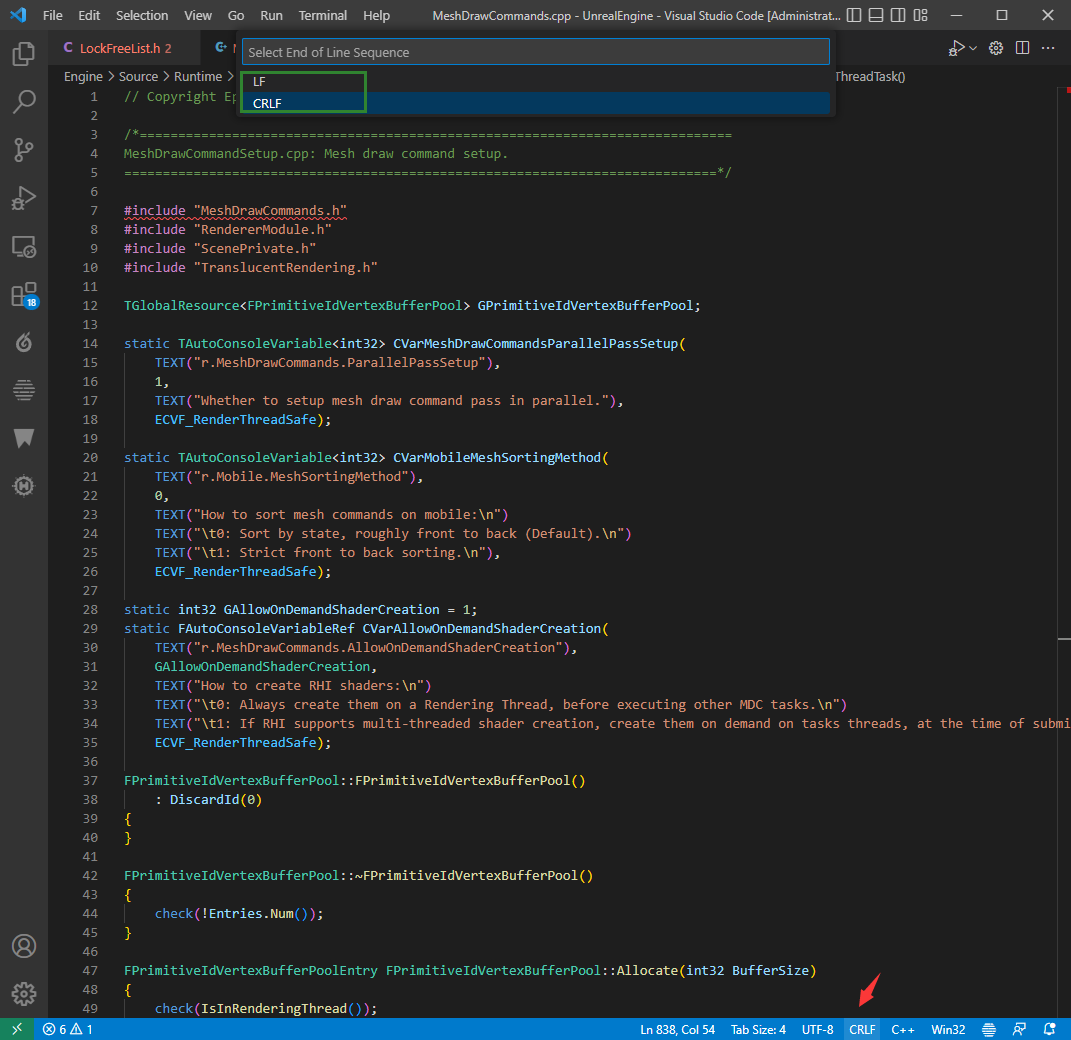The height and width of the screenshot is (1040, 1071).
Task: Open the Terminal menu
Action: [323, 16]
